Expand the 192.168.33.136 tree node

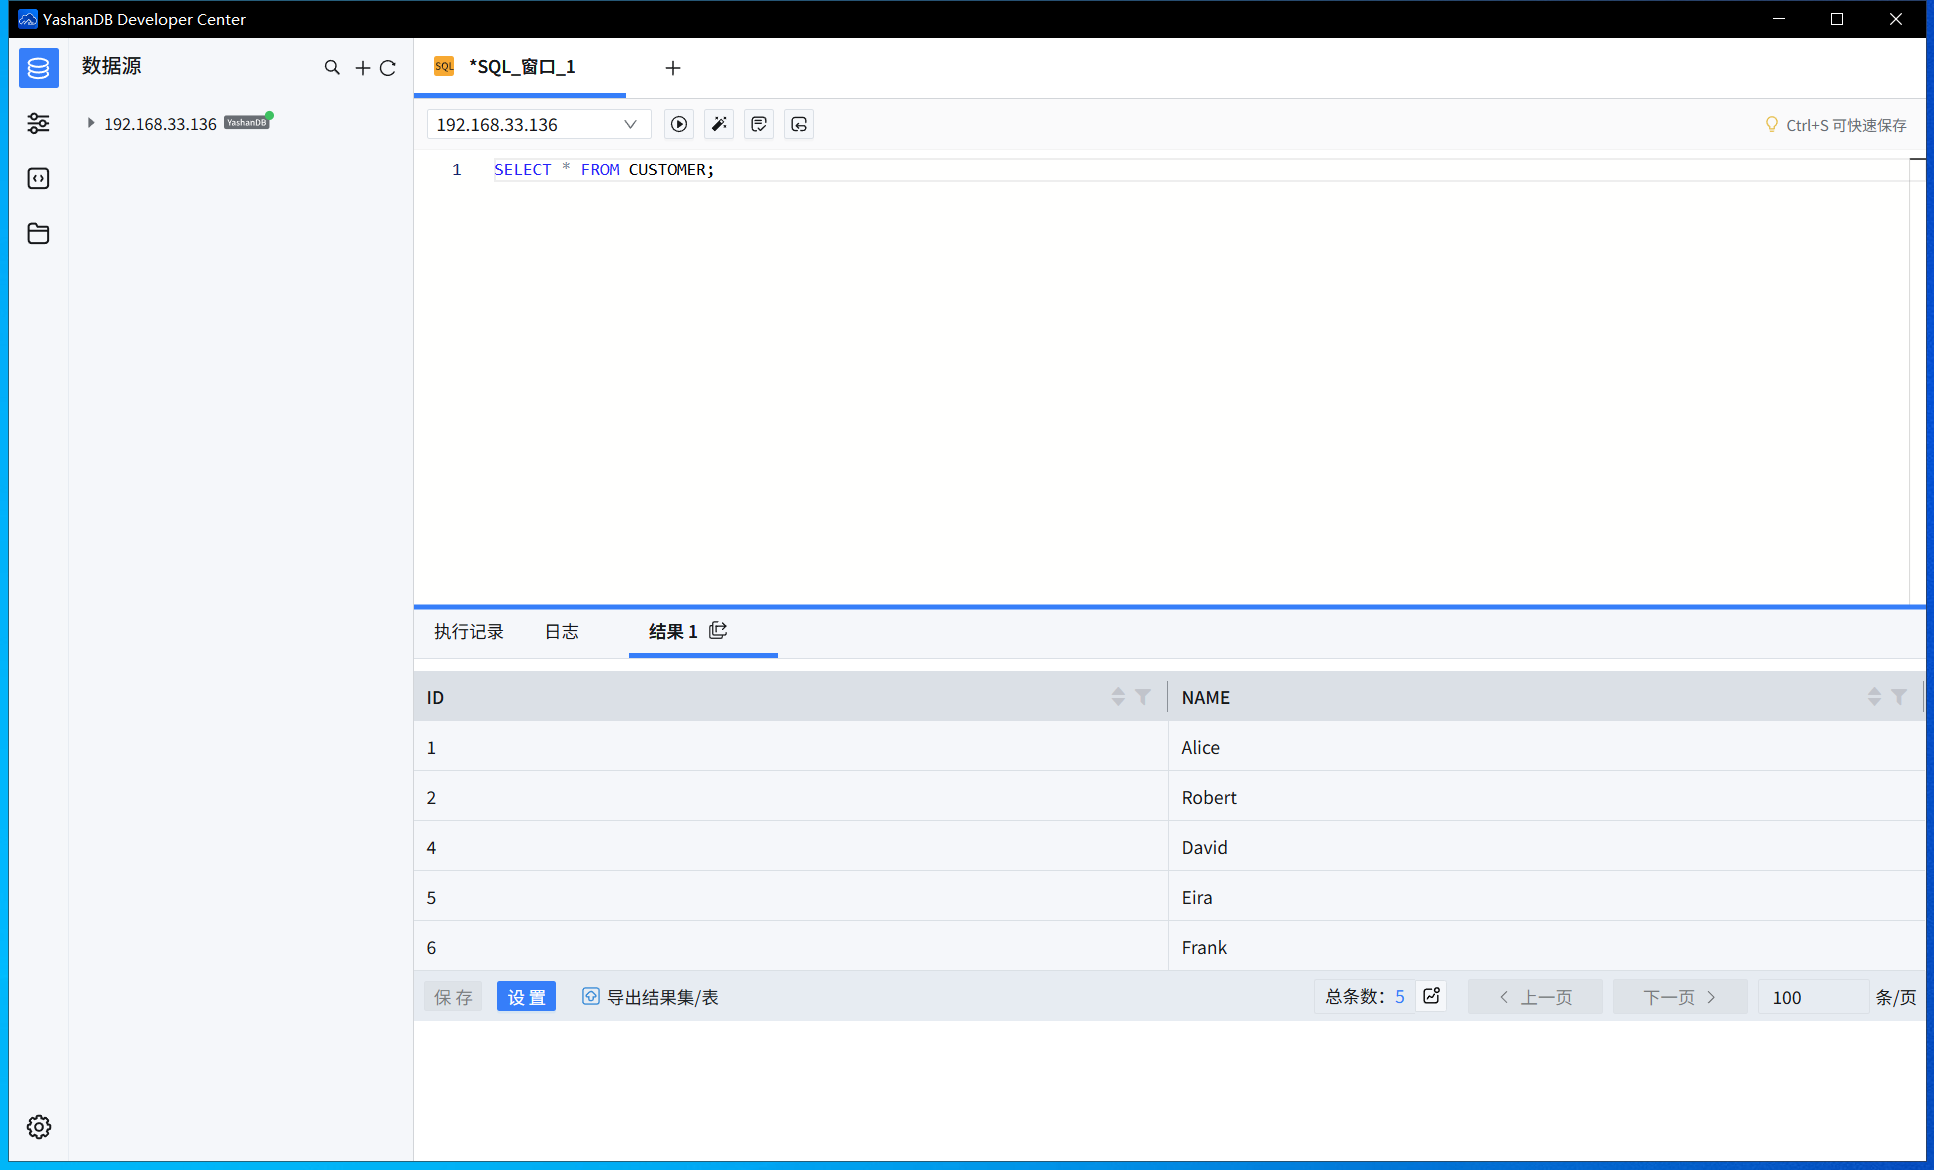click(91, 123)
